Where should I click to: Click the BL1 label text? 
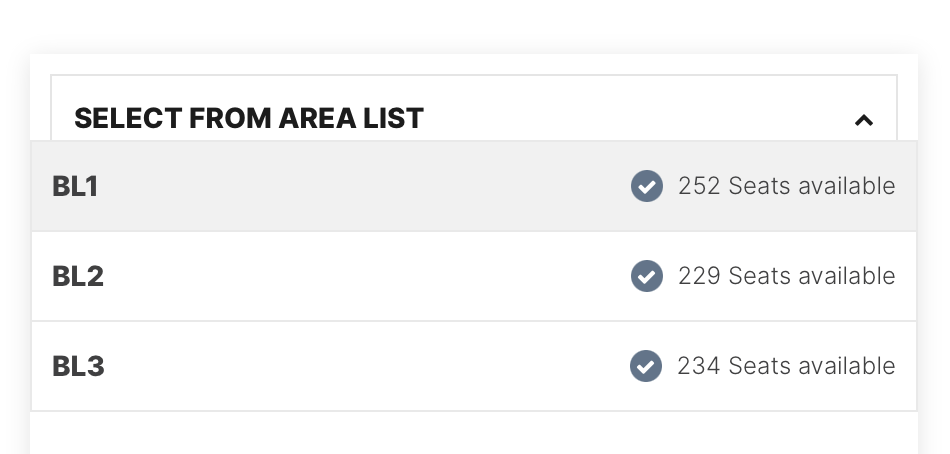point(75,186)
